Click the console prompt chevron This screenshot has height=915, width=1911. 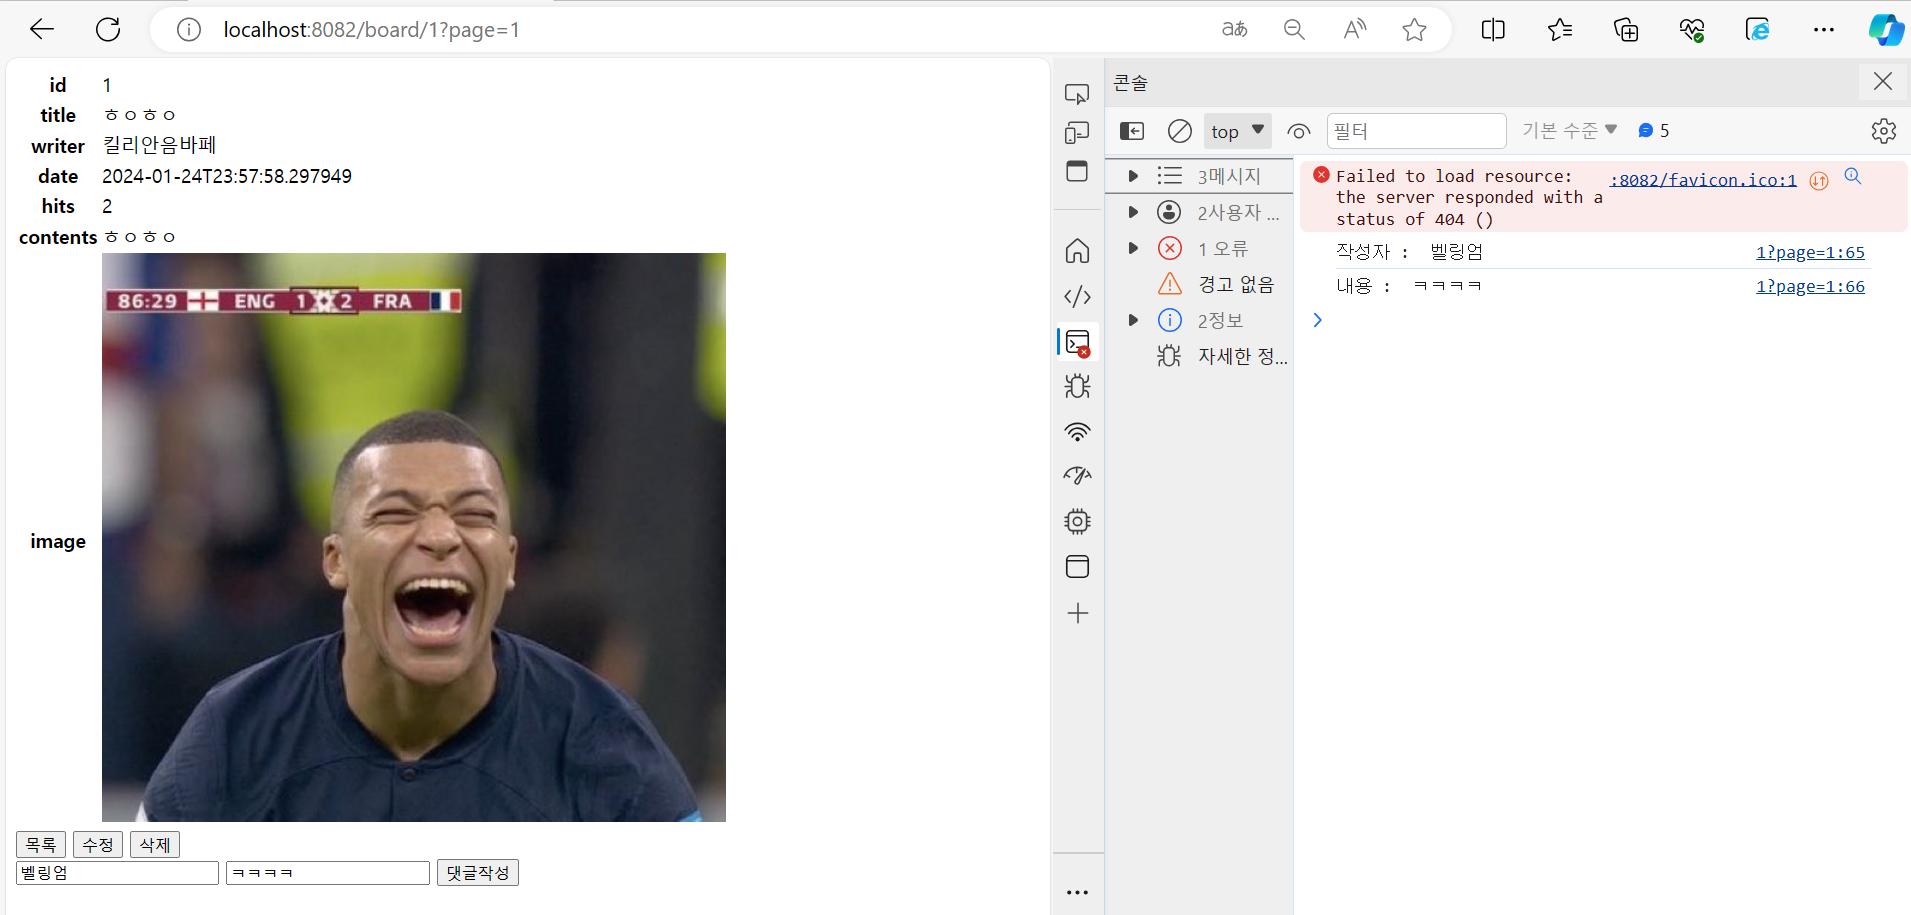[x=1317, y=320]
